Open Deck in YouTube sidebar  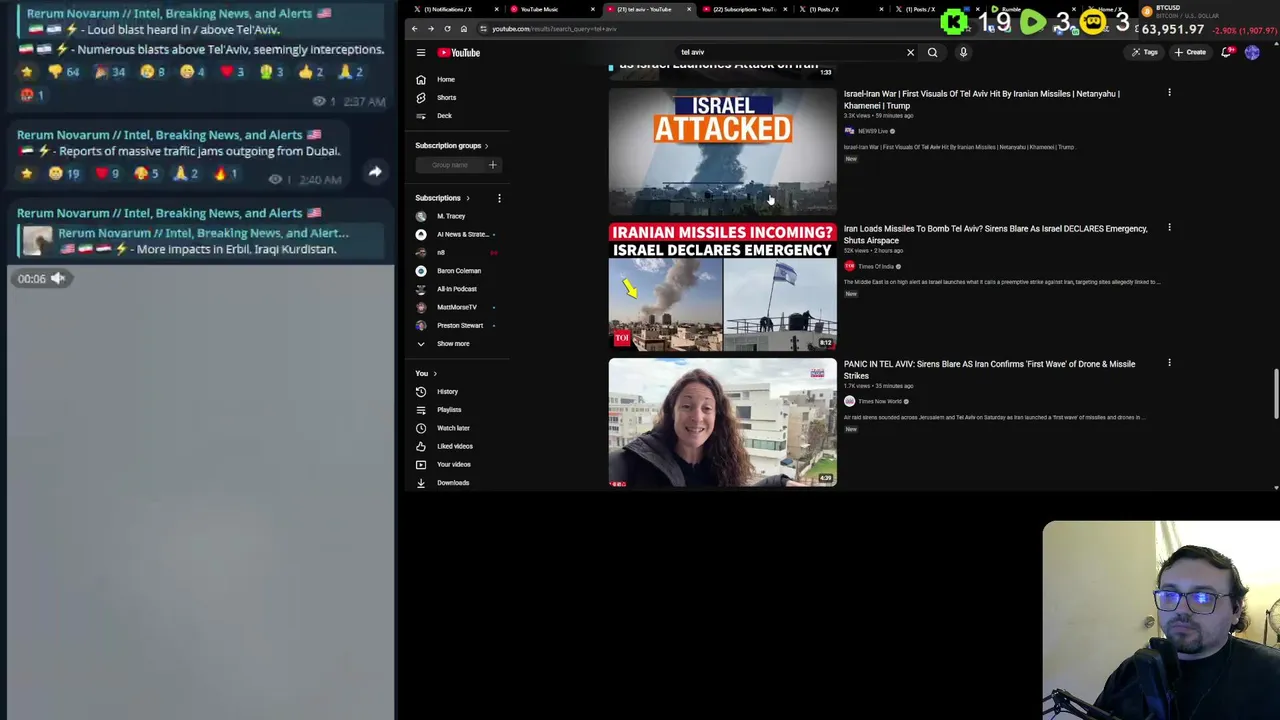[x=445, y=115]
